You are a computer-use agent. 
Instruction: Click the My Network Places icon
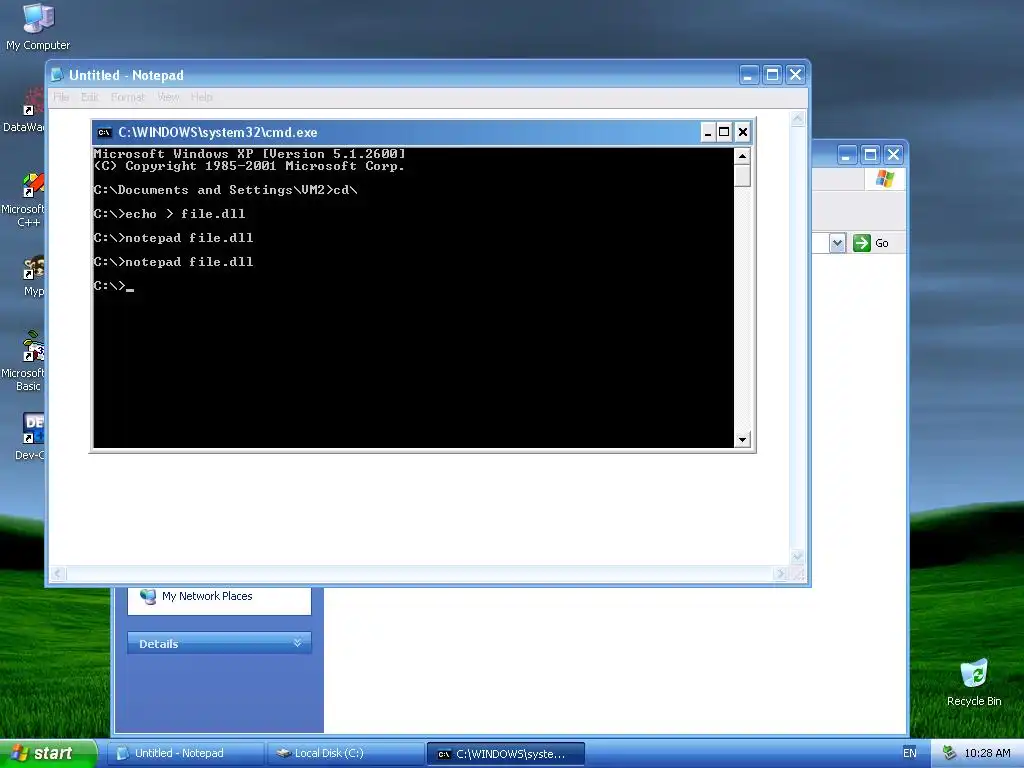click(148, 596)
